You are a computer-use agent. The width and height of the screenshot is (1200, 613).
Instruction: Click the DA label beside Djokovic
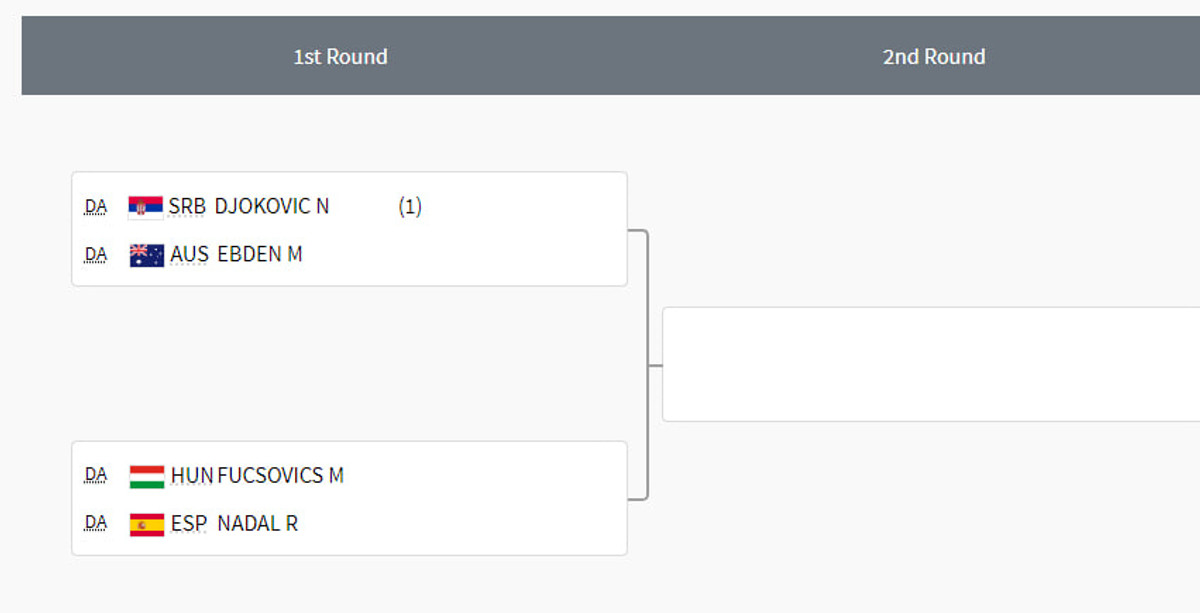click(96, 207)
